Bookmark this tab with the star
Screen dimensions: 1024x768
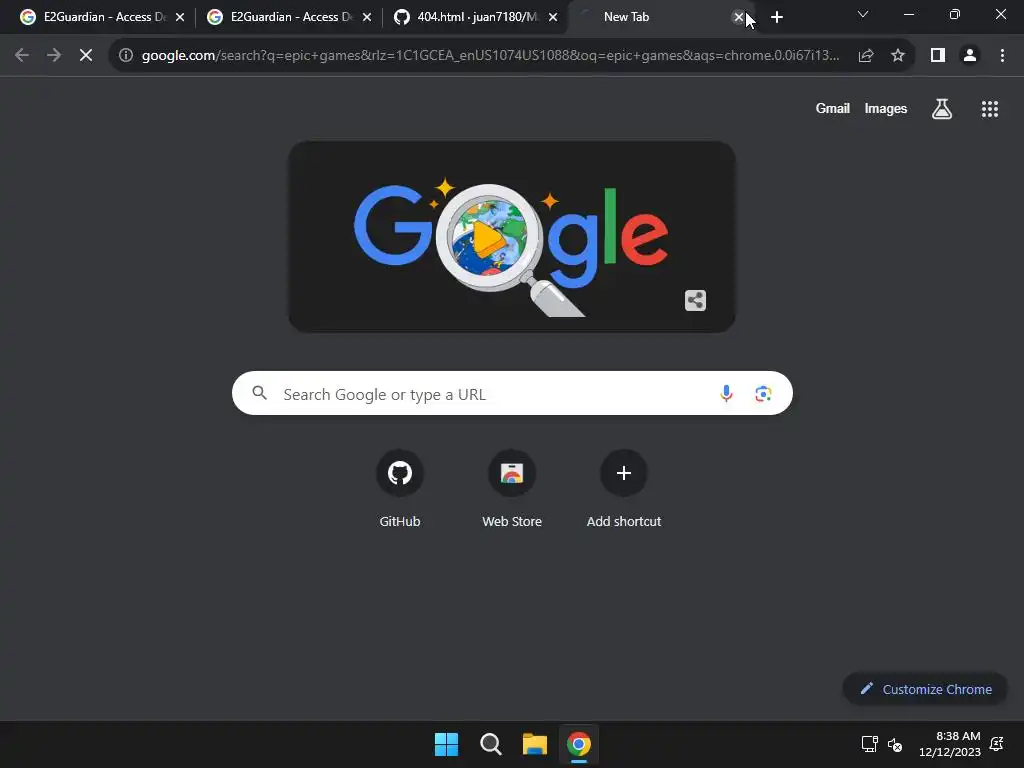[x=898, y=56]
